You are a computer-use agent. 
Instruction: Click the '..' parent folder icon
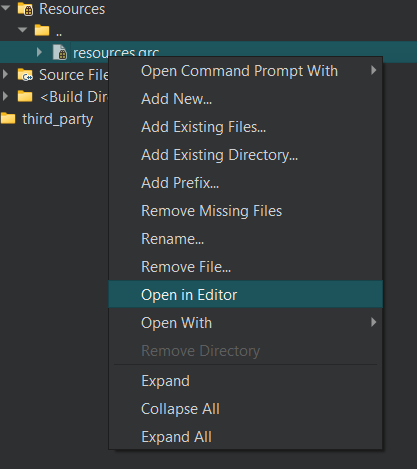pos(42,30)
